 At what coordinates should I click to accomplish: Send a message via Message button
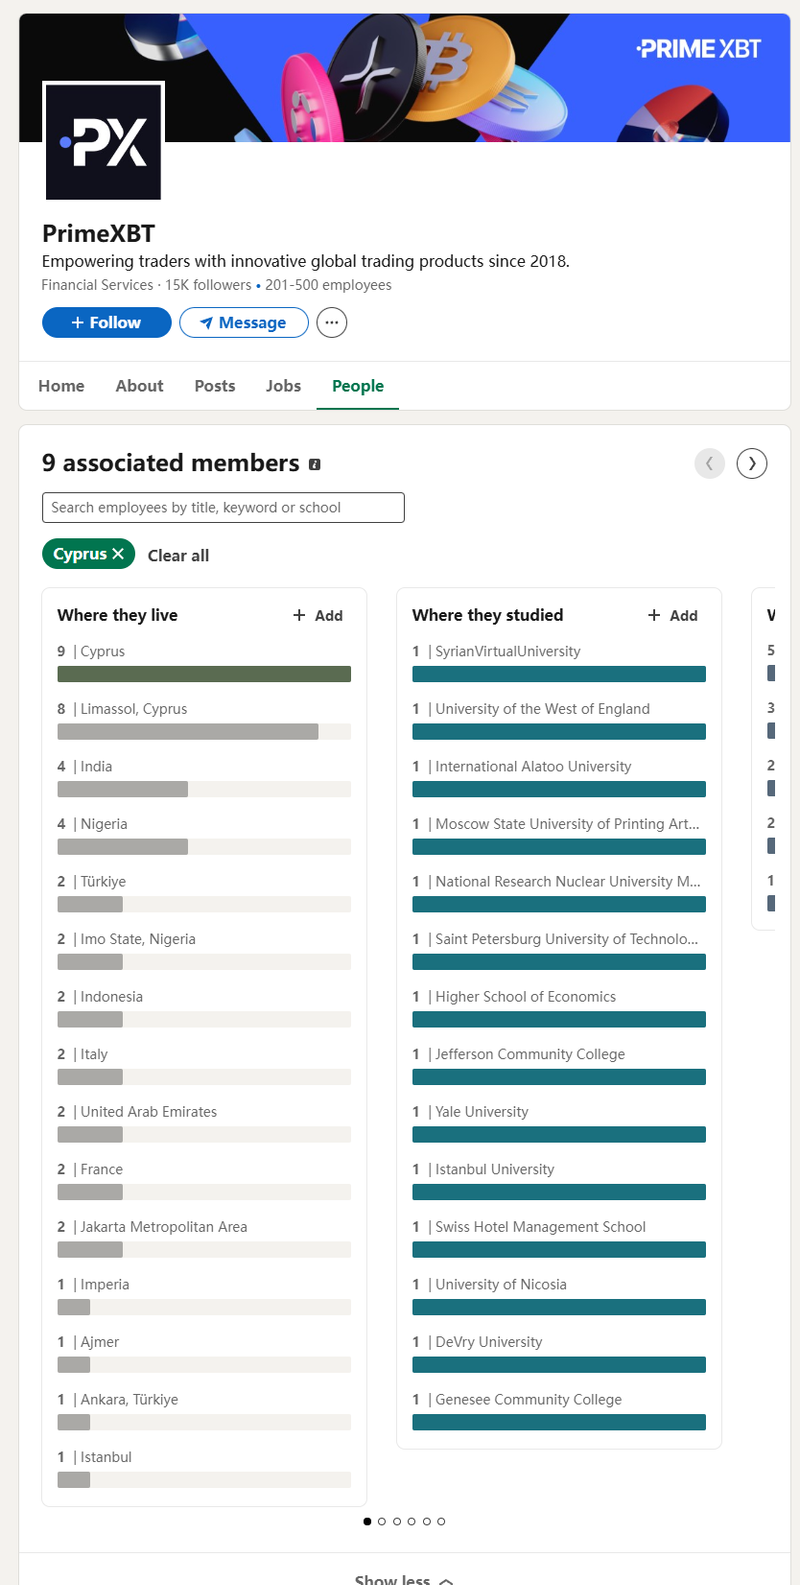pos(244,322)
